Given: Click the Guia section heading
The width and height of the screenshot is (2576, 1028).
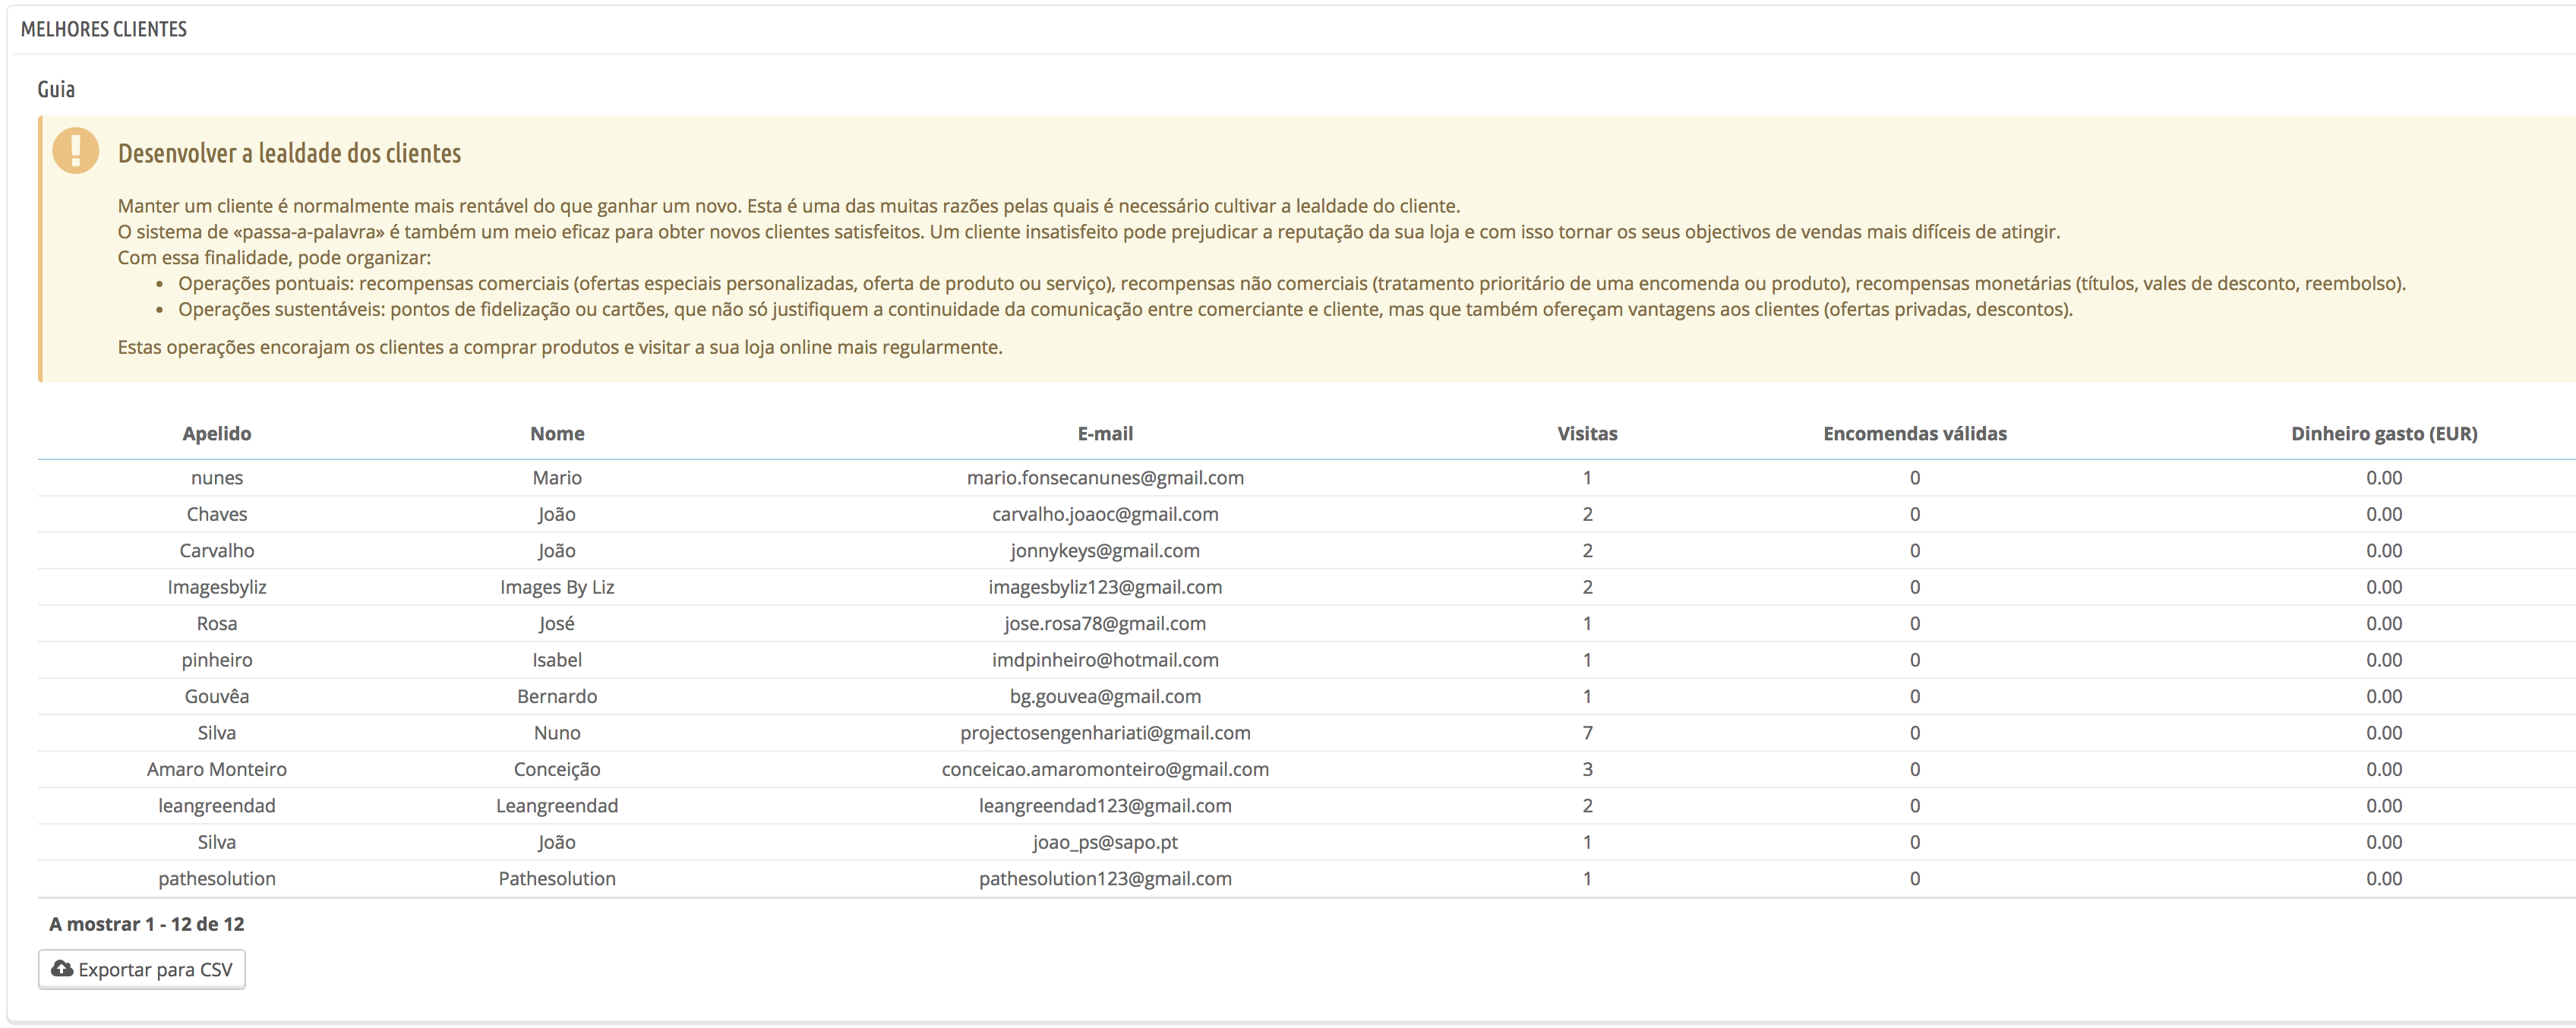Looking at the screenshot, I should pos(56,89).
